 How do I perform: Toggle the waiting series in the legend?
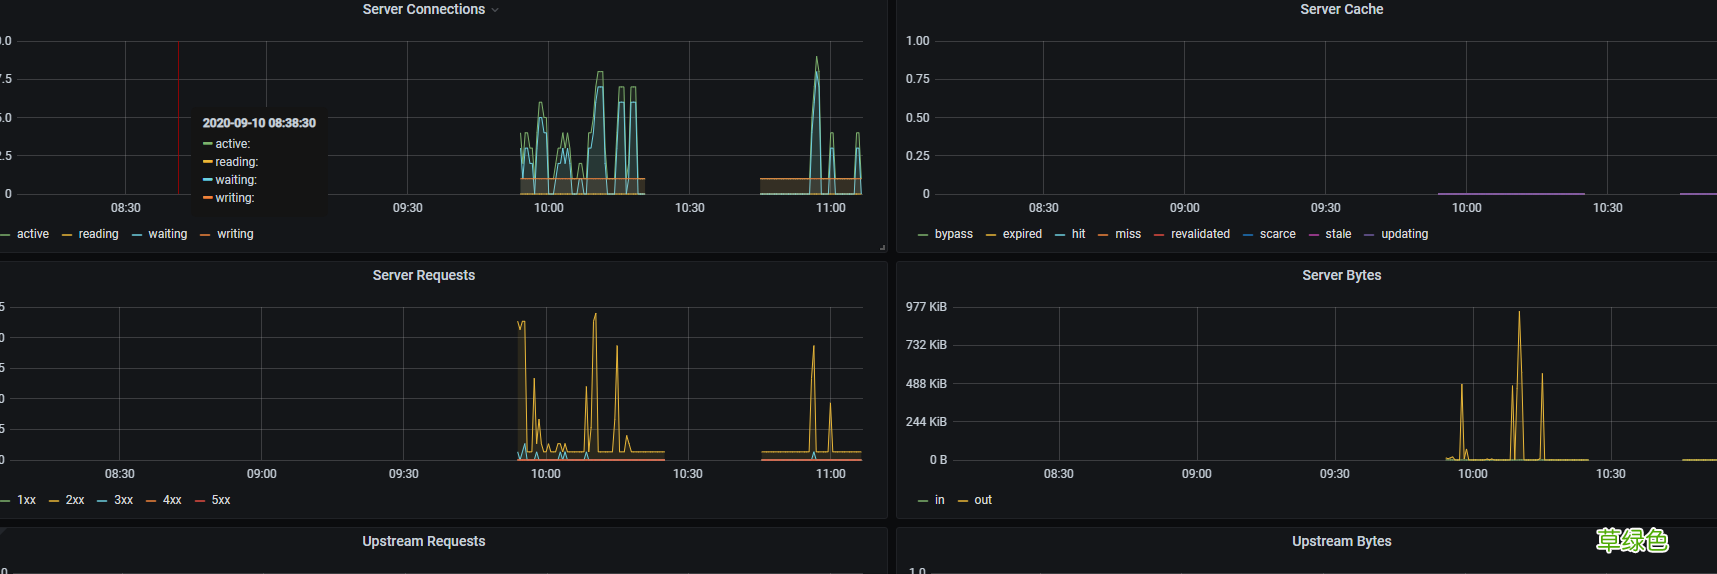click(x=167, y=234)
